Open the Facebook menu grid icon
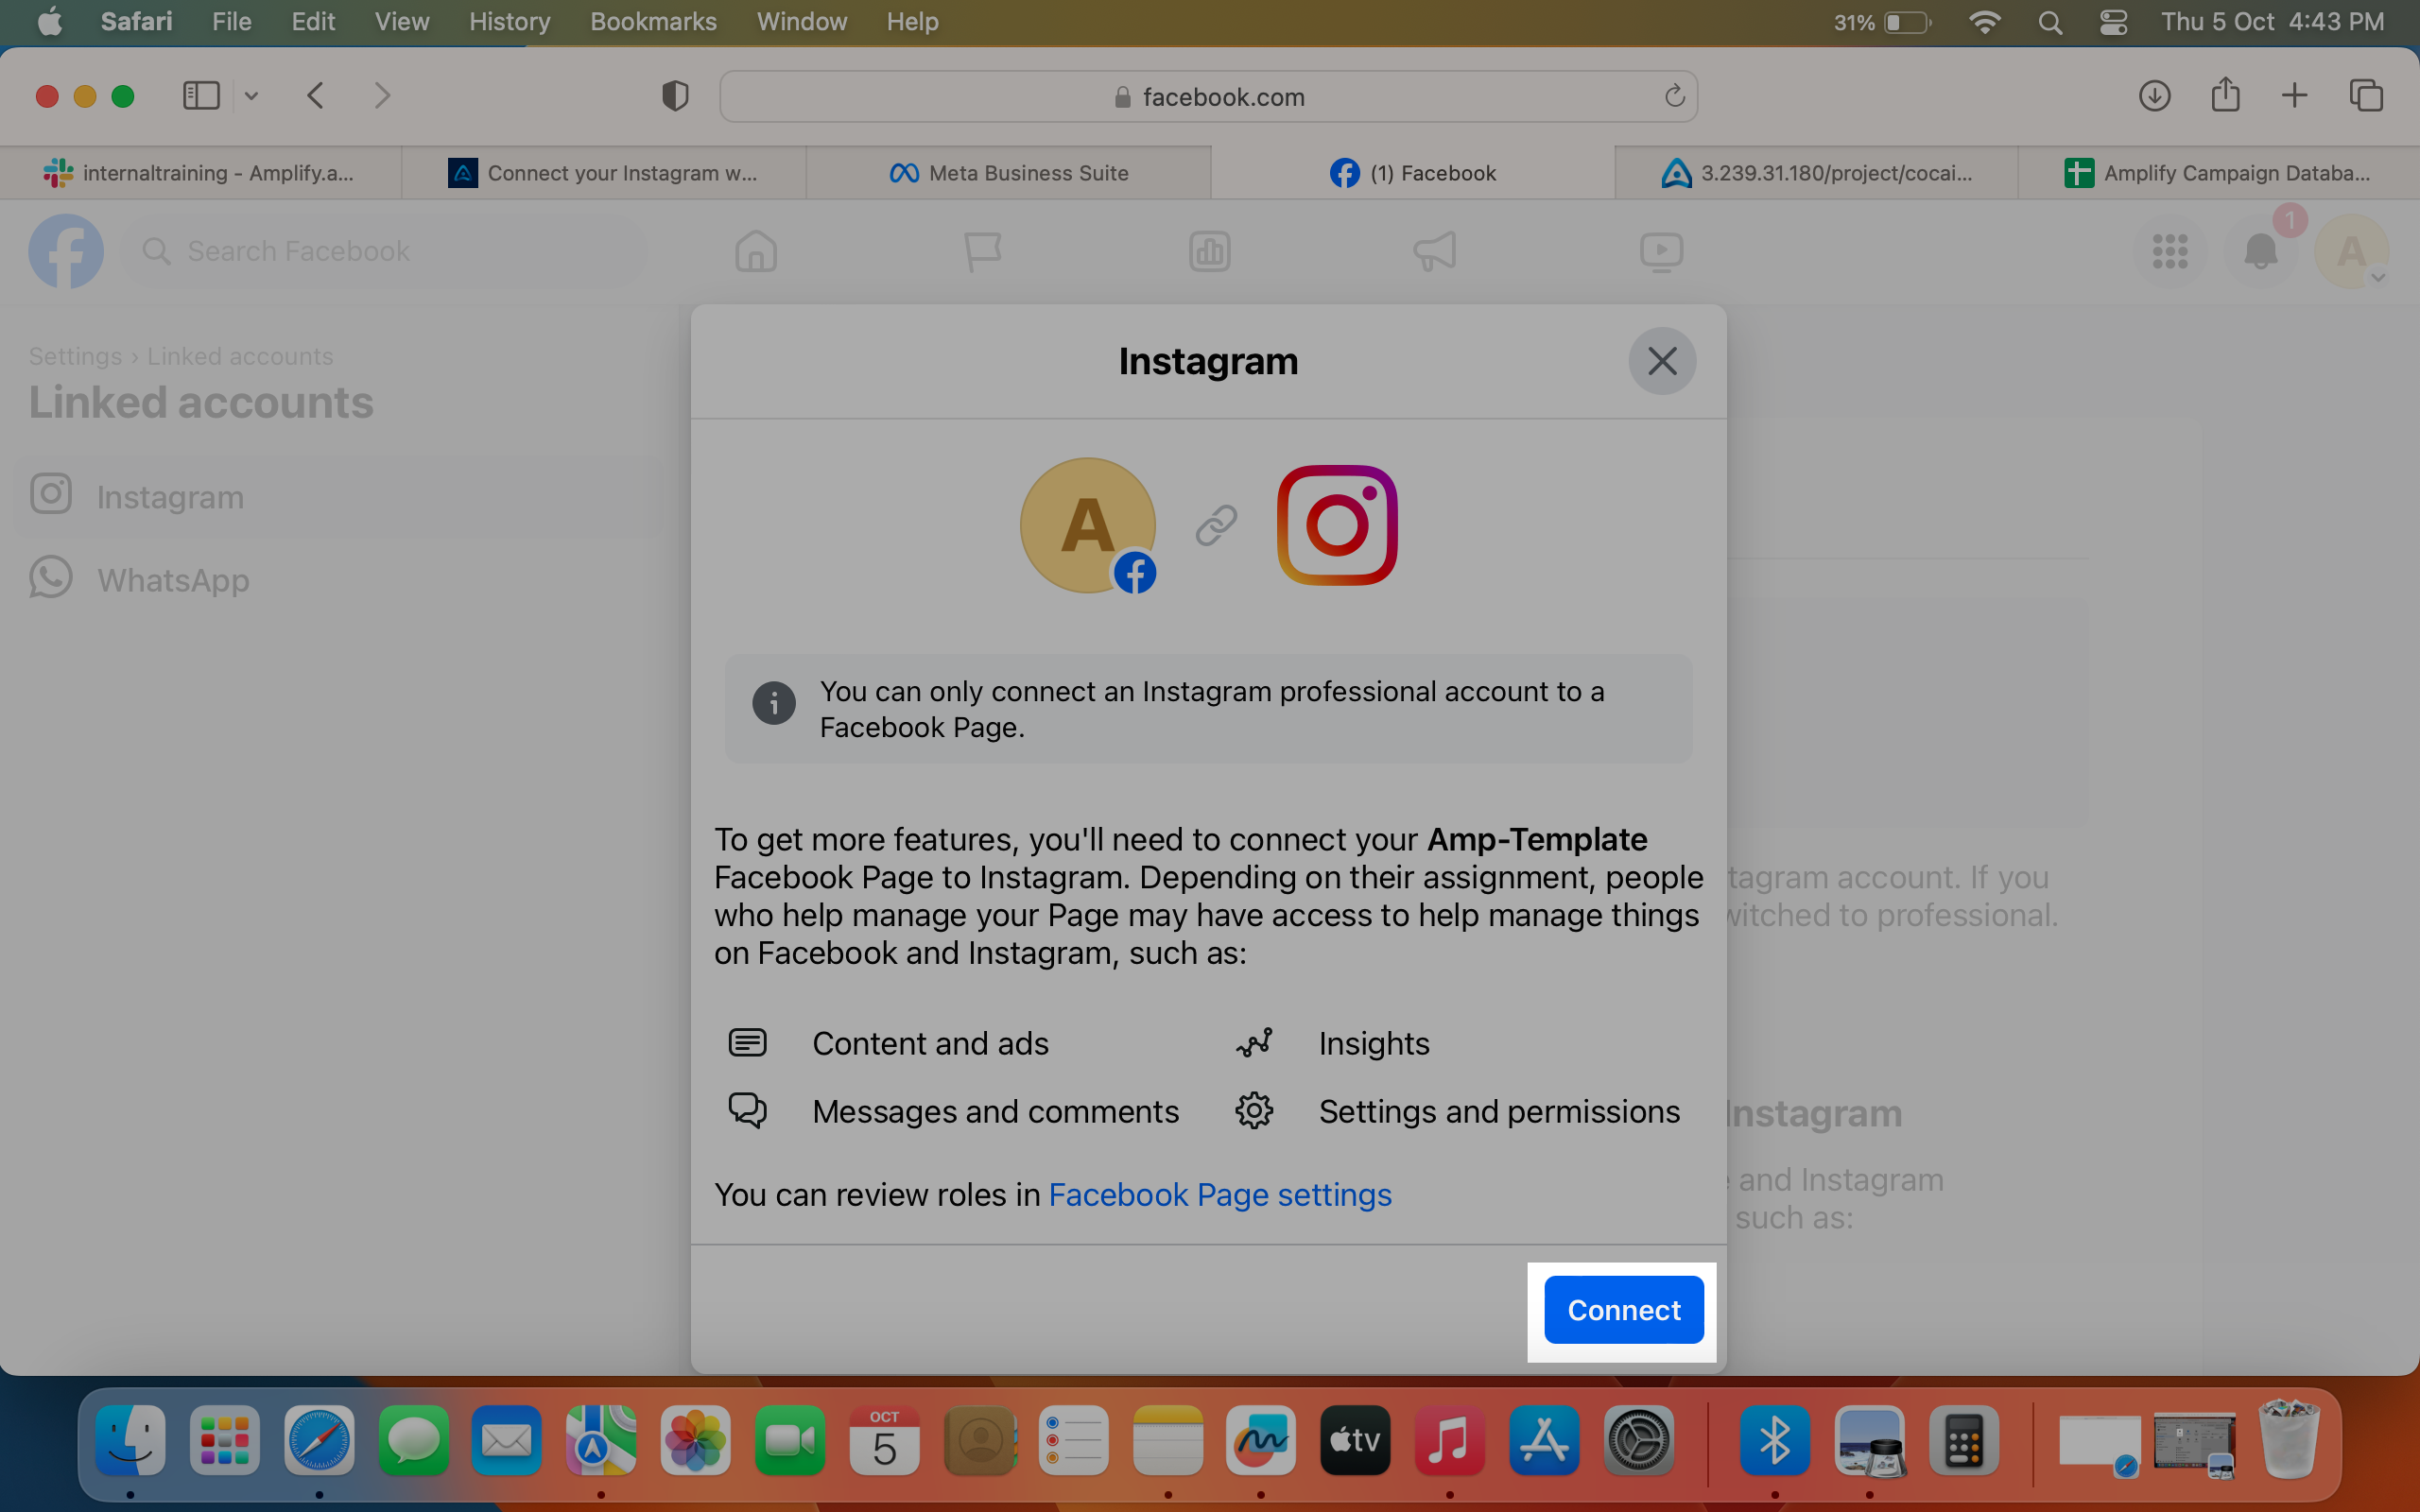The width and height of the screenshot is (2420, 1512). (x=2169, y=251)
